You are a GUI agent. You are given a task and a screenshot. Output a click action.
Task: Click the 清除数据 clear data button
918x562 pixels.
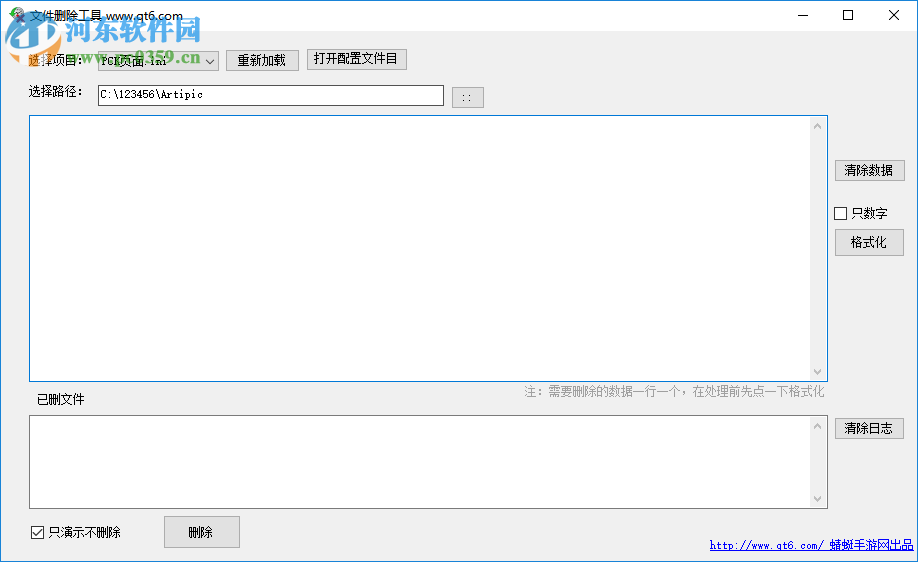coord(869,170)
